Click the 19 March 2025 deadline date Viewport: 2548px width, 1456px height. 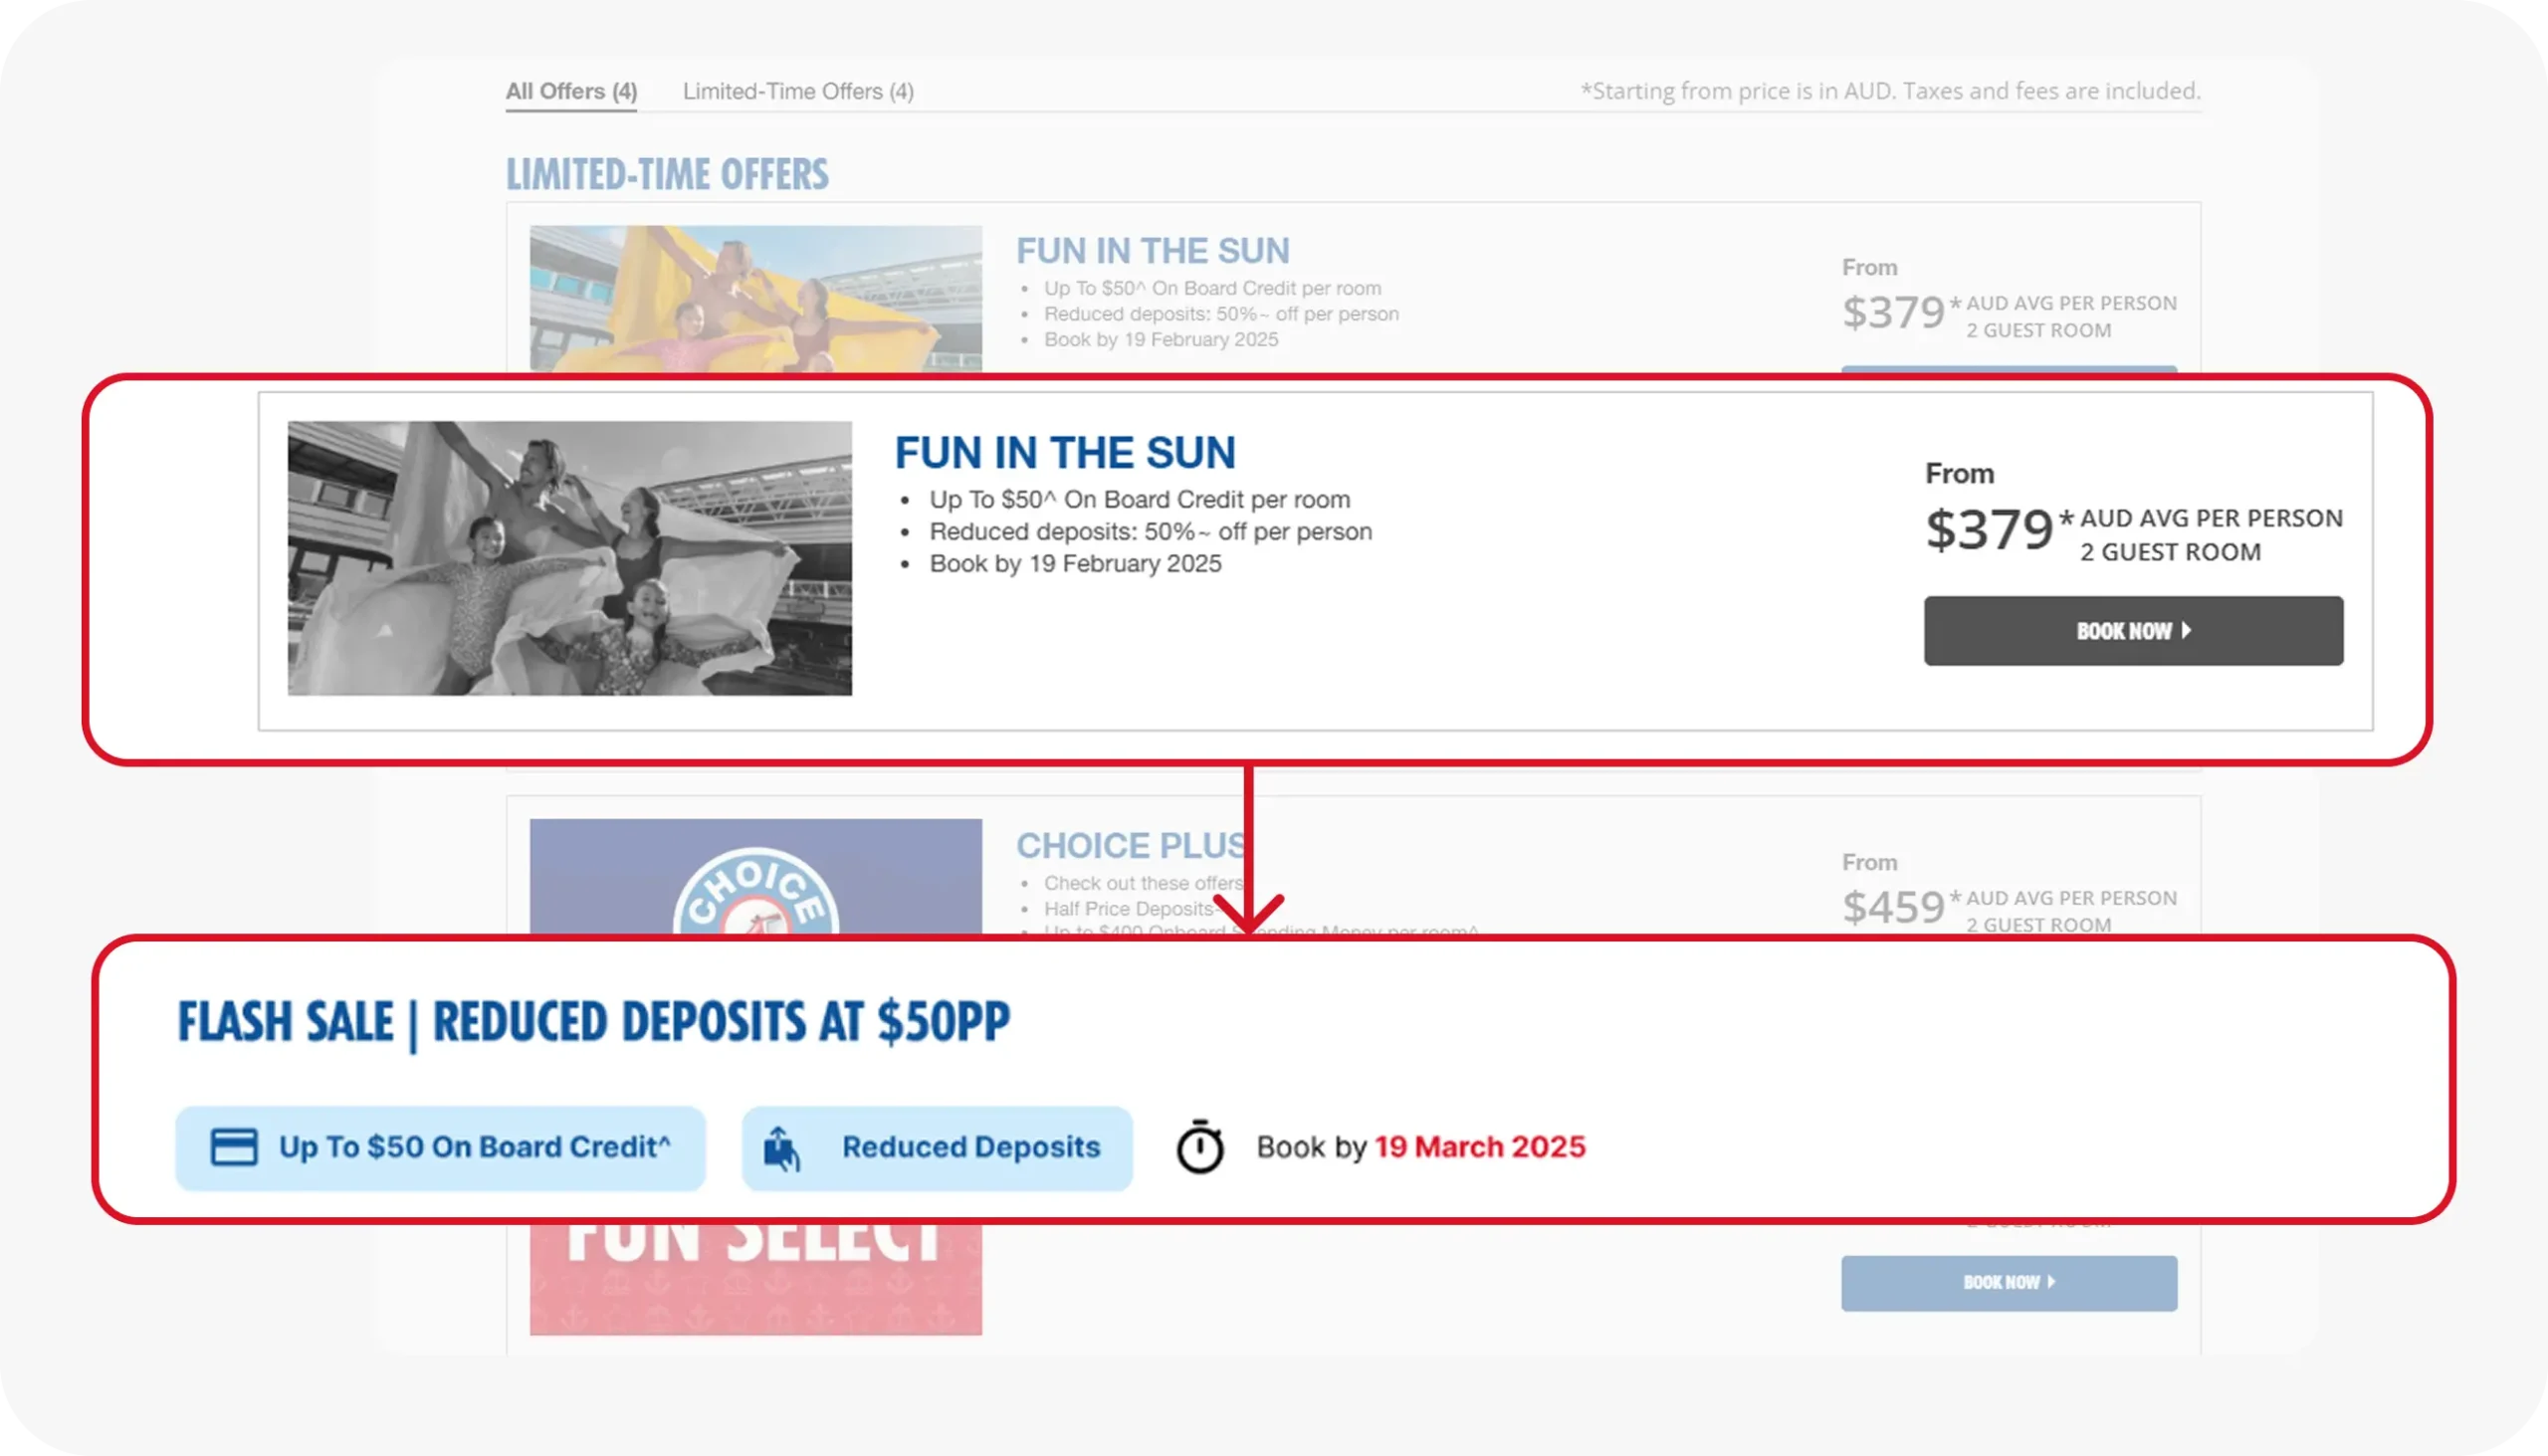1480,1147
